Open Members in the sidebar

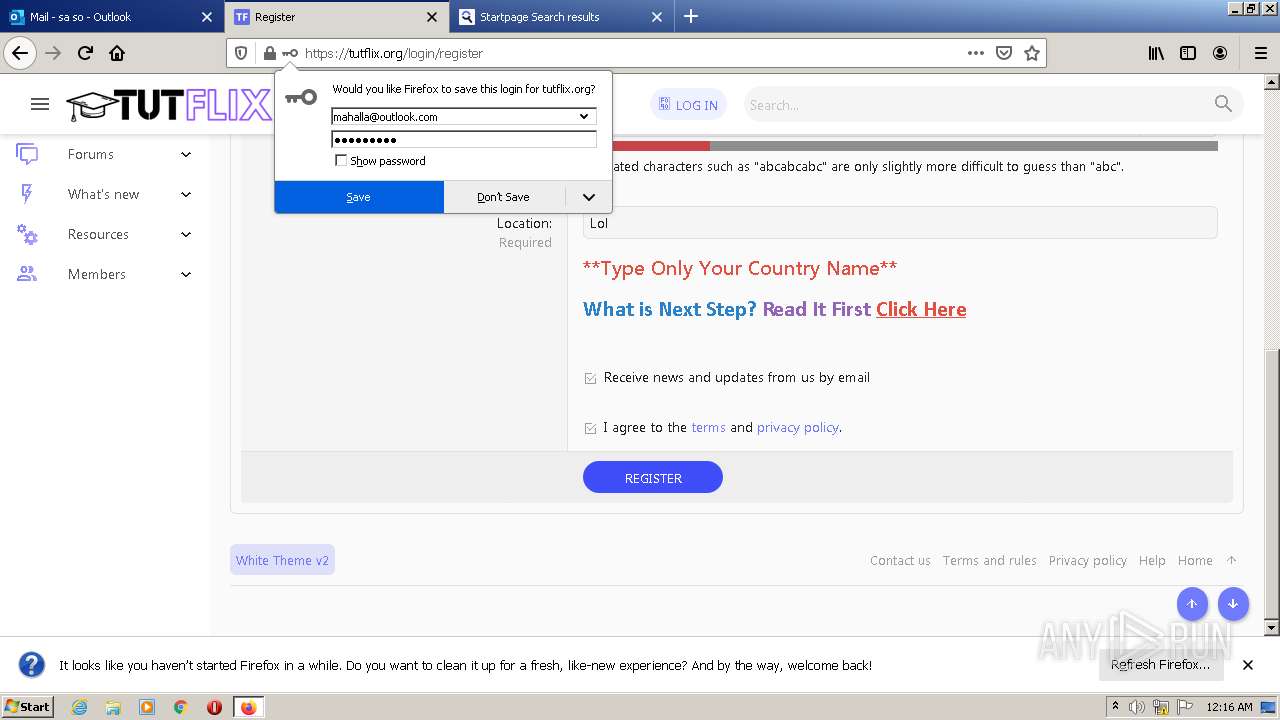coord(97,274)
